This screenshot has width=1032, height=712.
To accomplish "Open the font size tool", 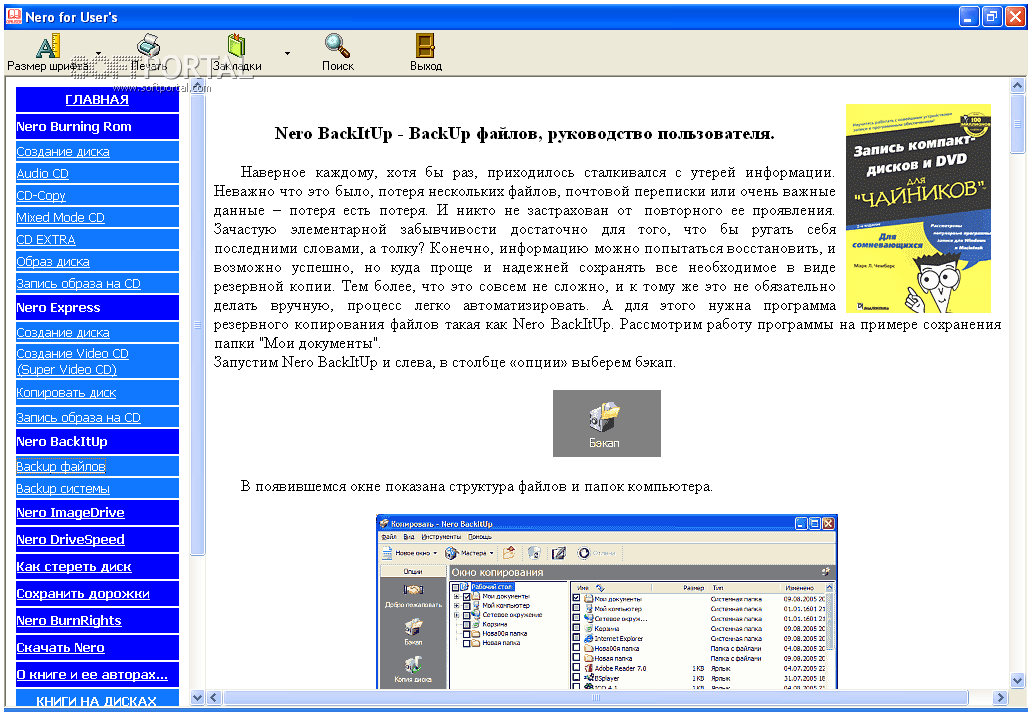I will coord(47,53).
